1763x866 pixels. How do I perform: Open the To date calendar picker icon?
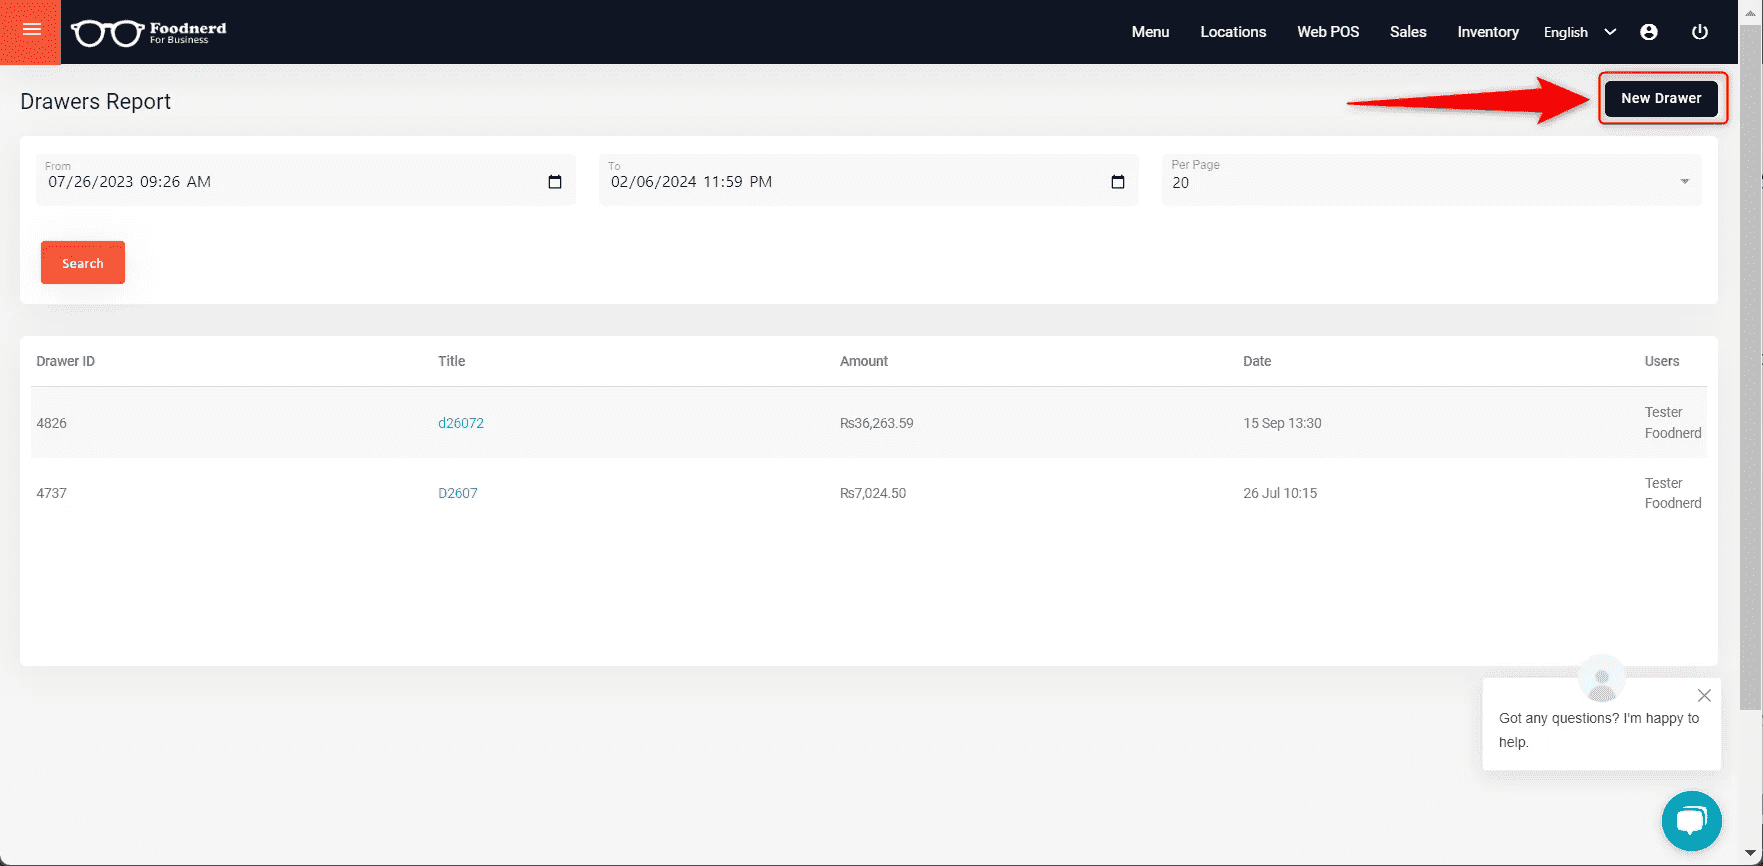[x=1118, y=182]
